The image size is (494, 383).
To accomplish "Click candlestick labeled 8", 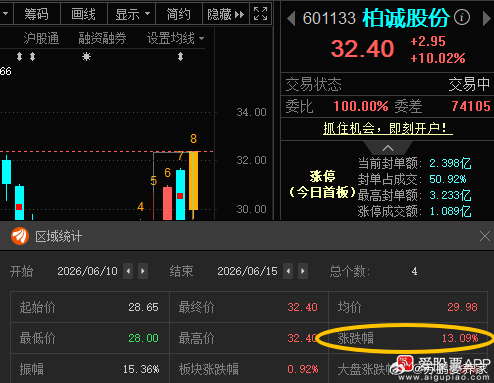I will click(x=193, y=185).
